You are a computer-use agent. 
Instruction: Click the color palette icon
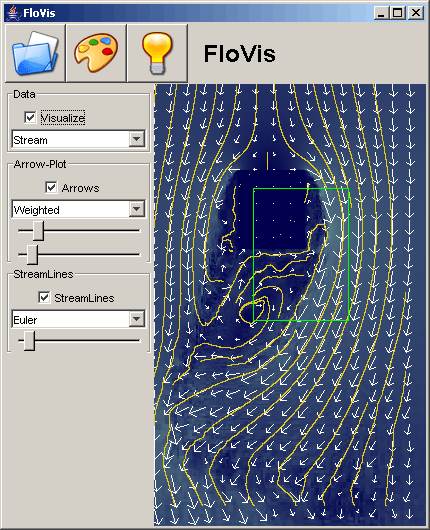point(96,53)
